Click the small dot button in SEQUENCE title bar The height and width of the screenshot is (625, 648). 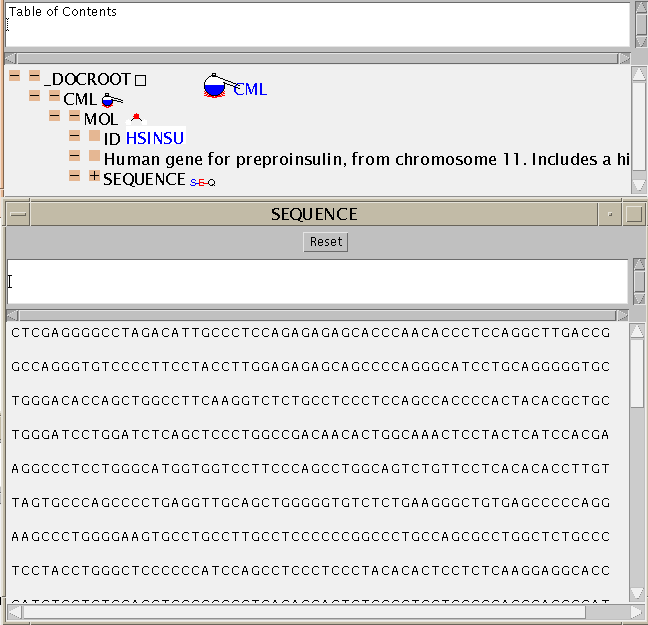coord(609,214)
